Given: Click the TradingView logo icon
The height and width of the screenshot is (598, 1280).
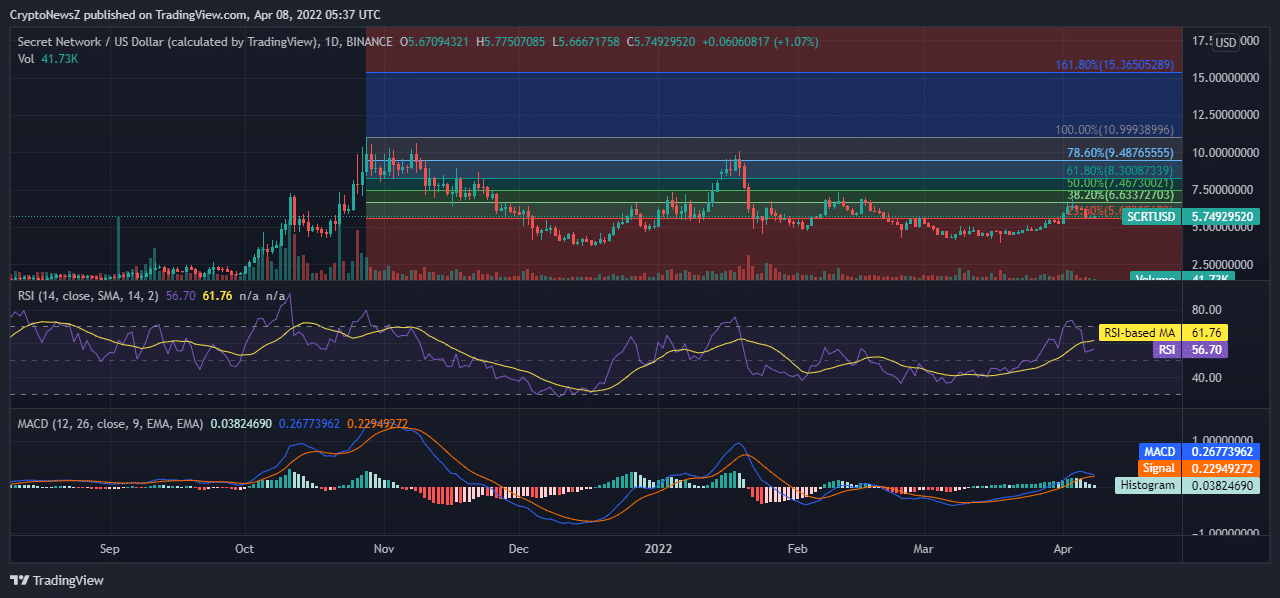Looking at the screenshot, I should pos(19,580).
